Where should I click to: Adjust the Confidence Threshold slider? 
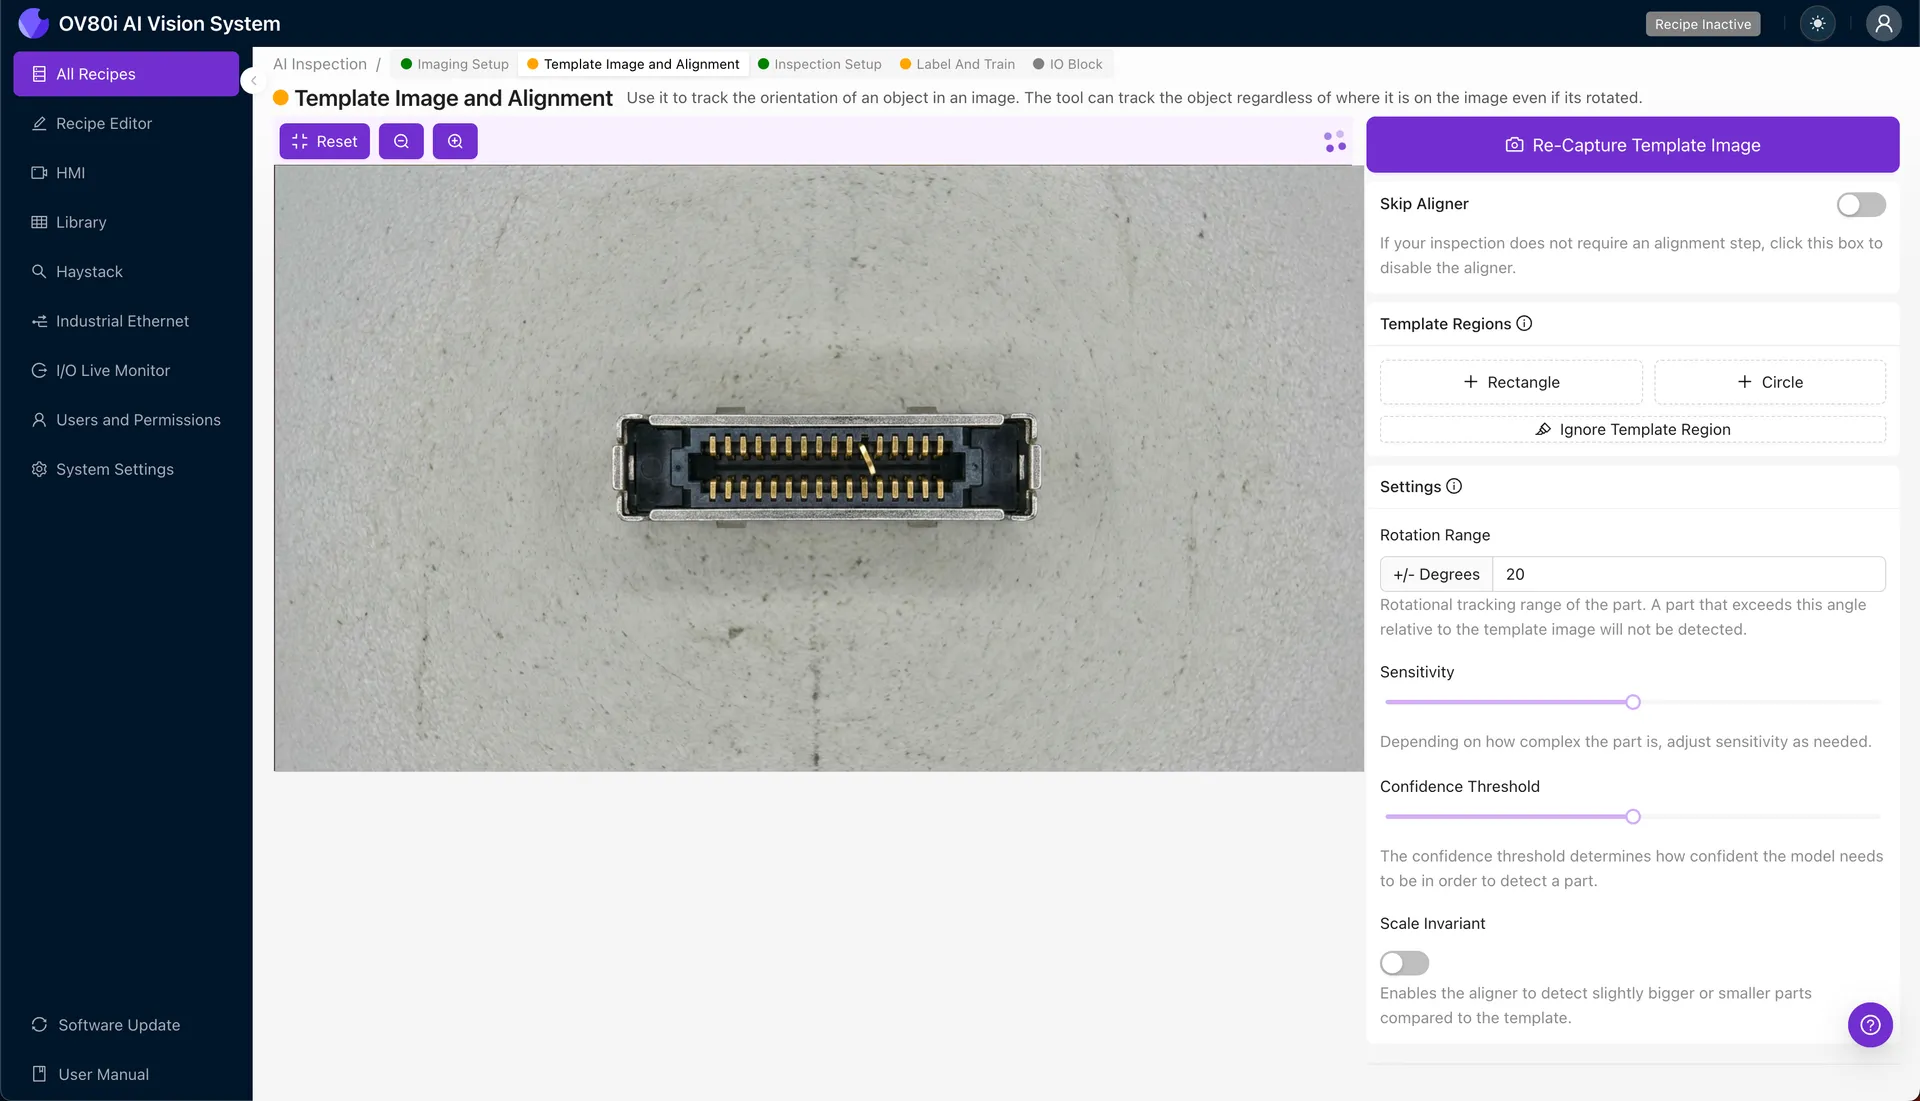click(x=1632, y=816)
